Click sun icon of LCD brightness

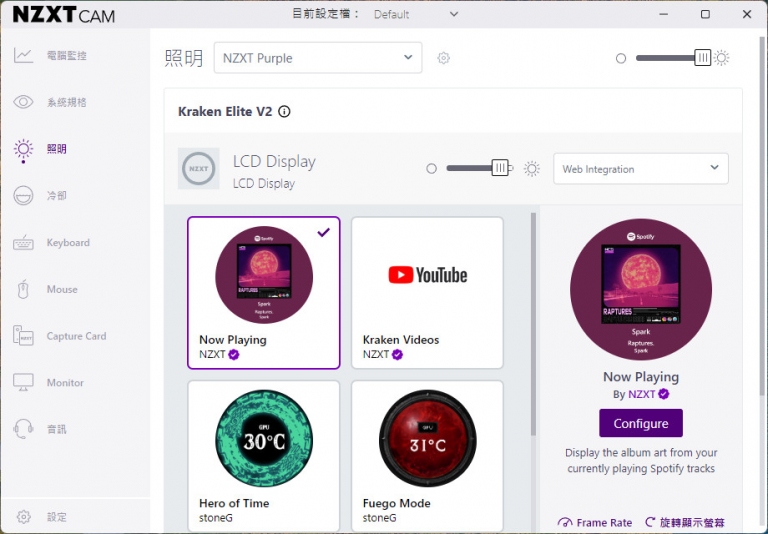(531, 169)
